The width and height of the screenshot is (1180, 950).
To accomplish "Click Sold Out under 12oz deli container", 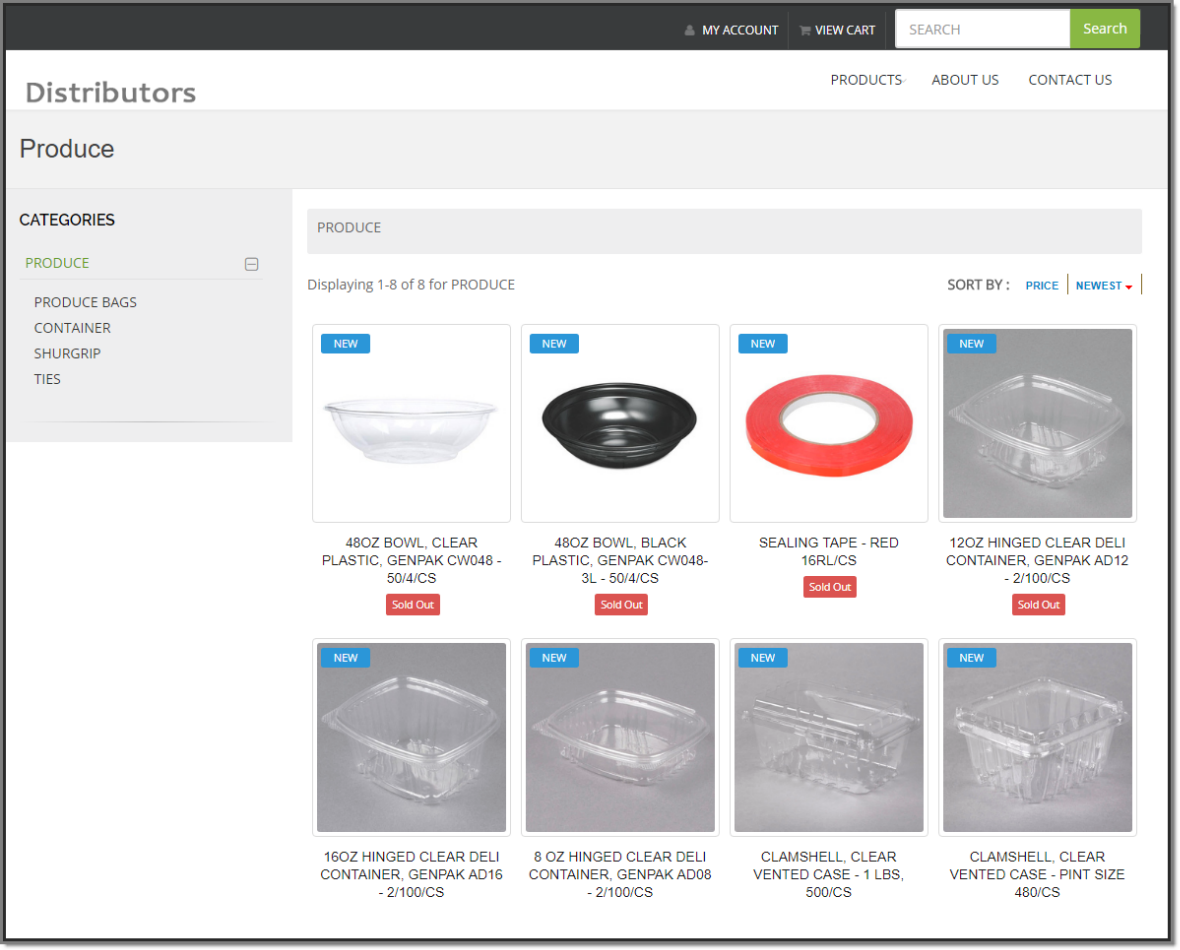I will (1038, 604).
